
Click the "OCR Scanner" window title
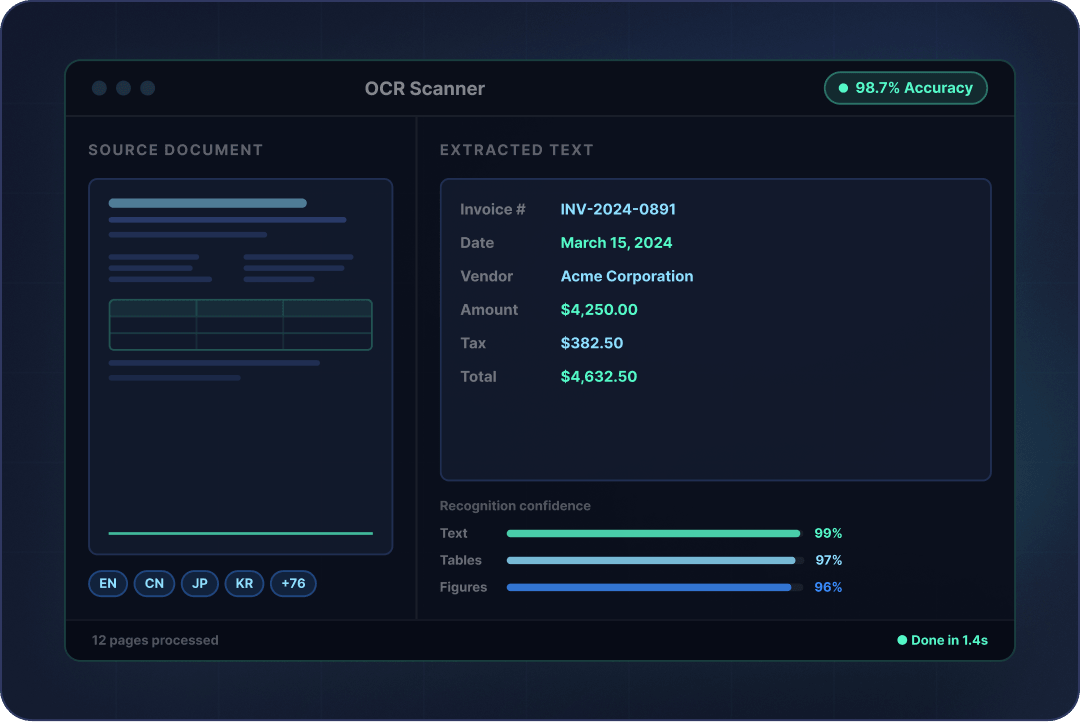[x=424, y=88]
